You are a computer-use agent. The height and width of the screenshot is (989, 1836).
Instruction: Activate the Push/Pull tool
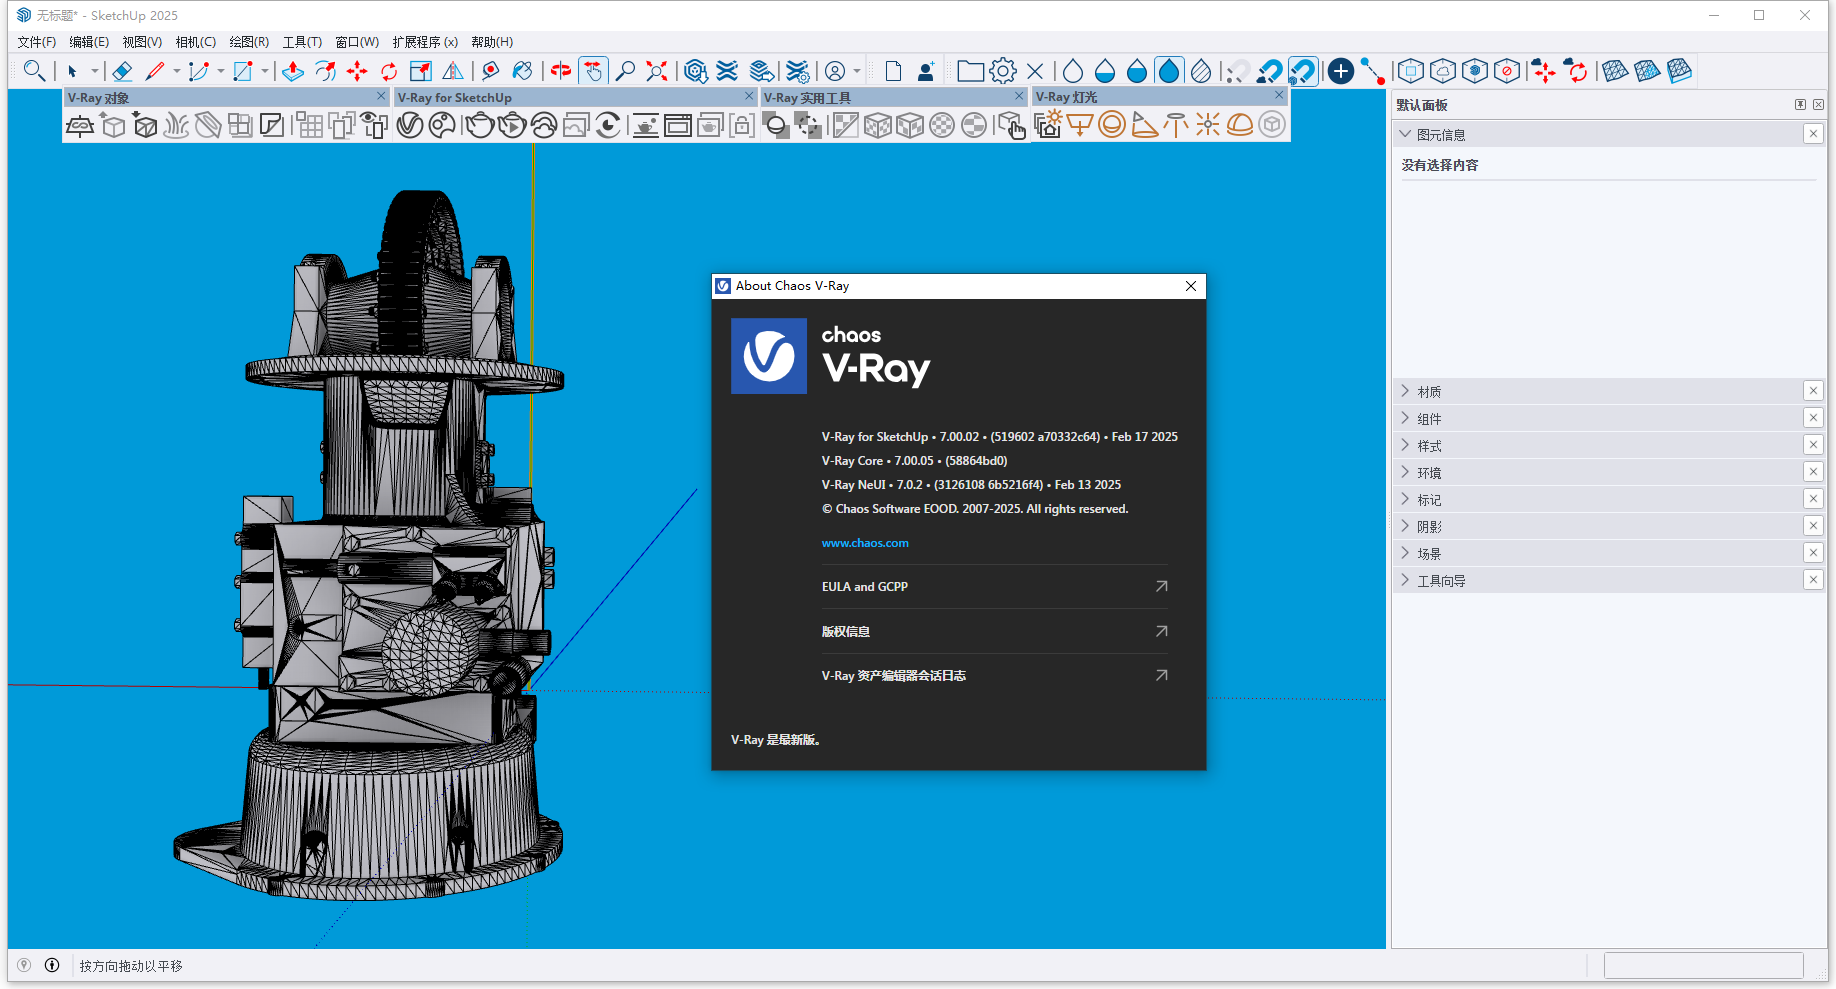pyautogui.click(x=293, y=71)
